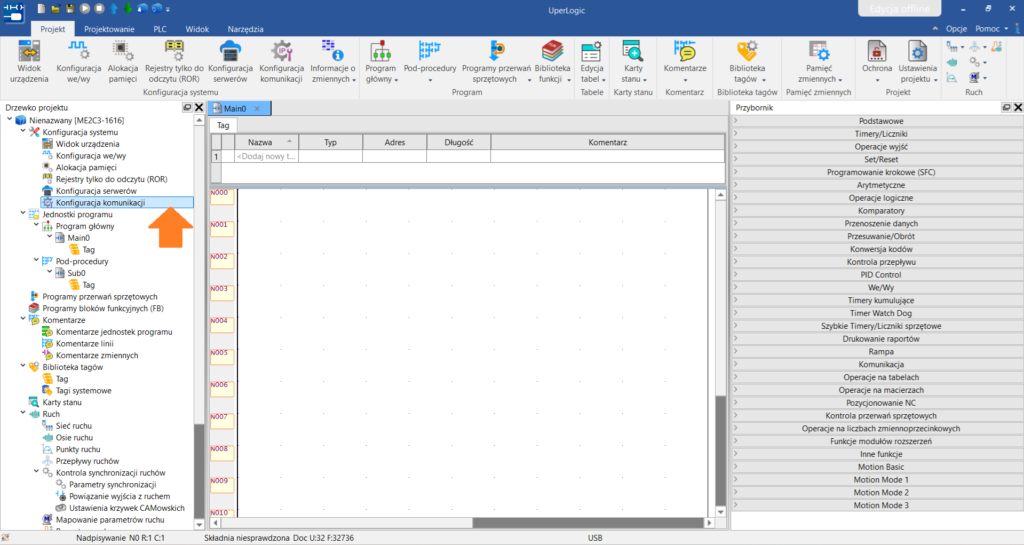
Task: Collapse the Konfiguracja systemu tree node
Action: click(x=23, y=131)
